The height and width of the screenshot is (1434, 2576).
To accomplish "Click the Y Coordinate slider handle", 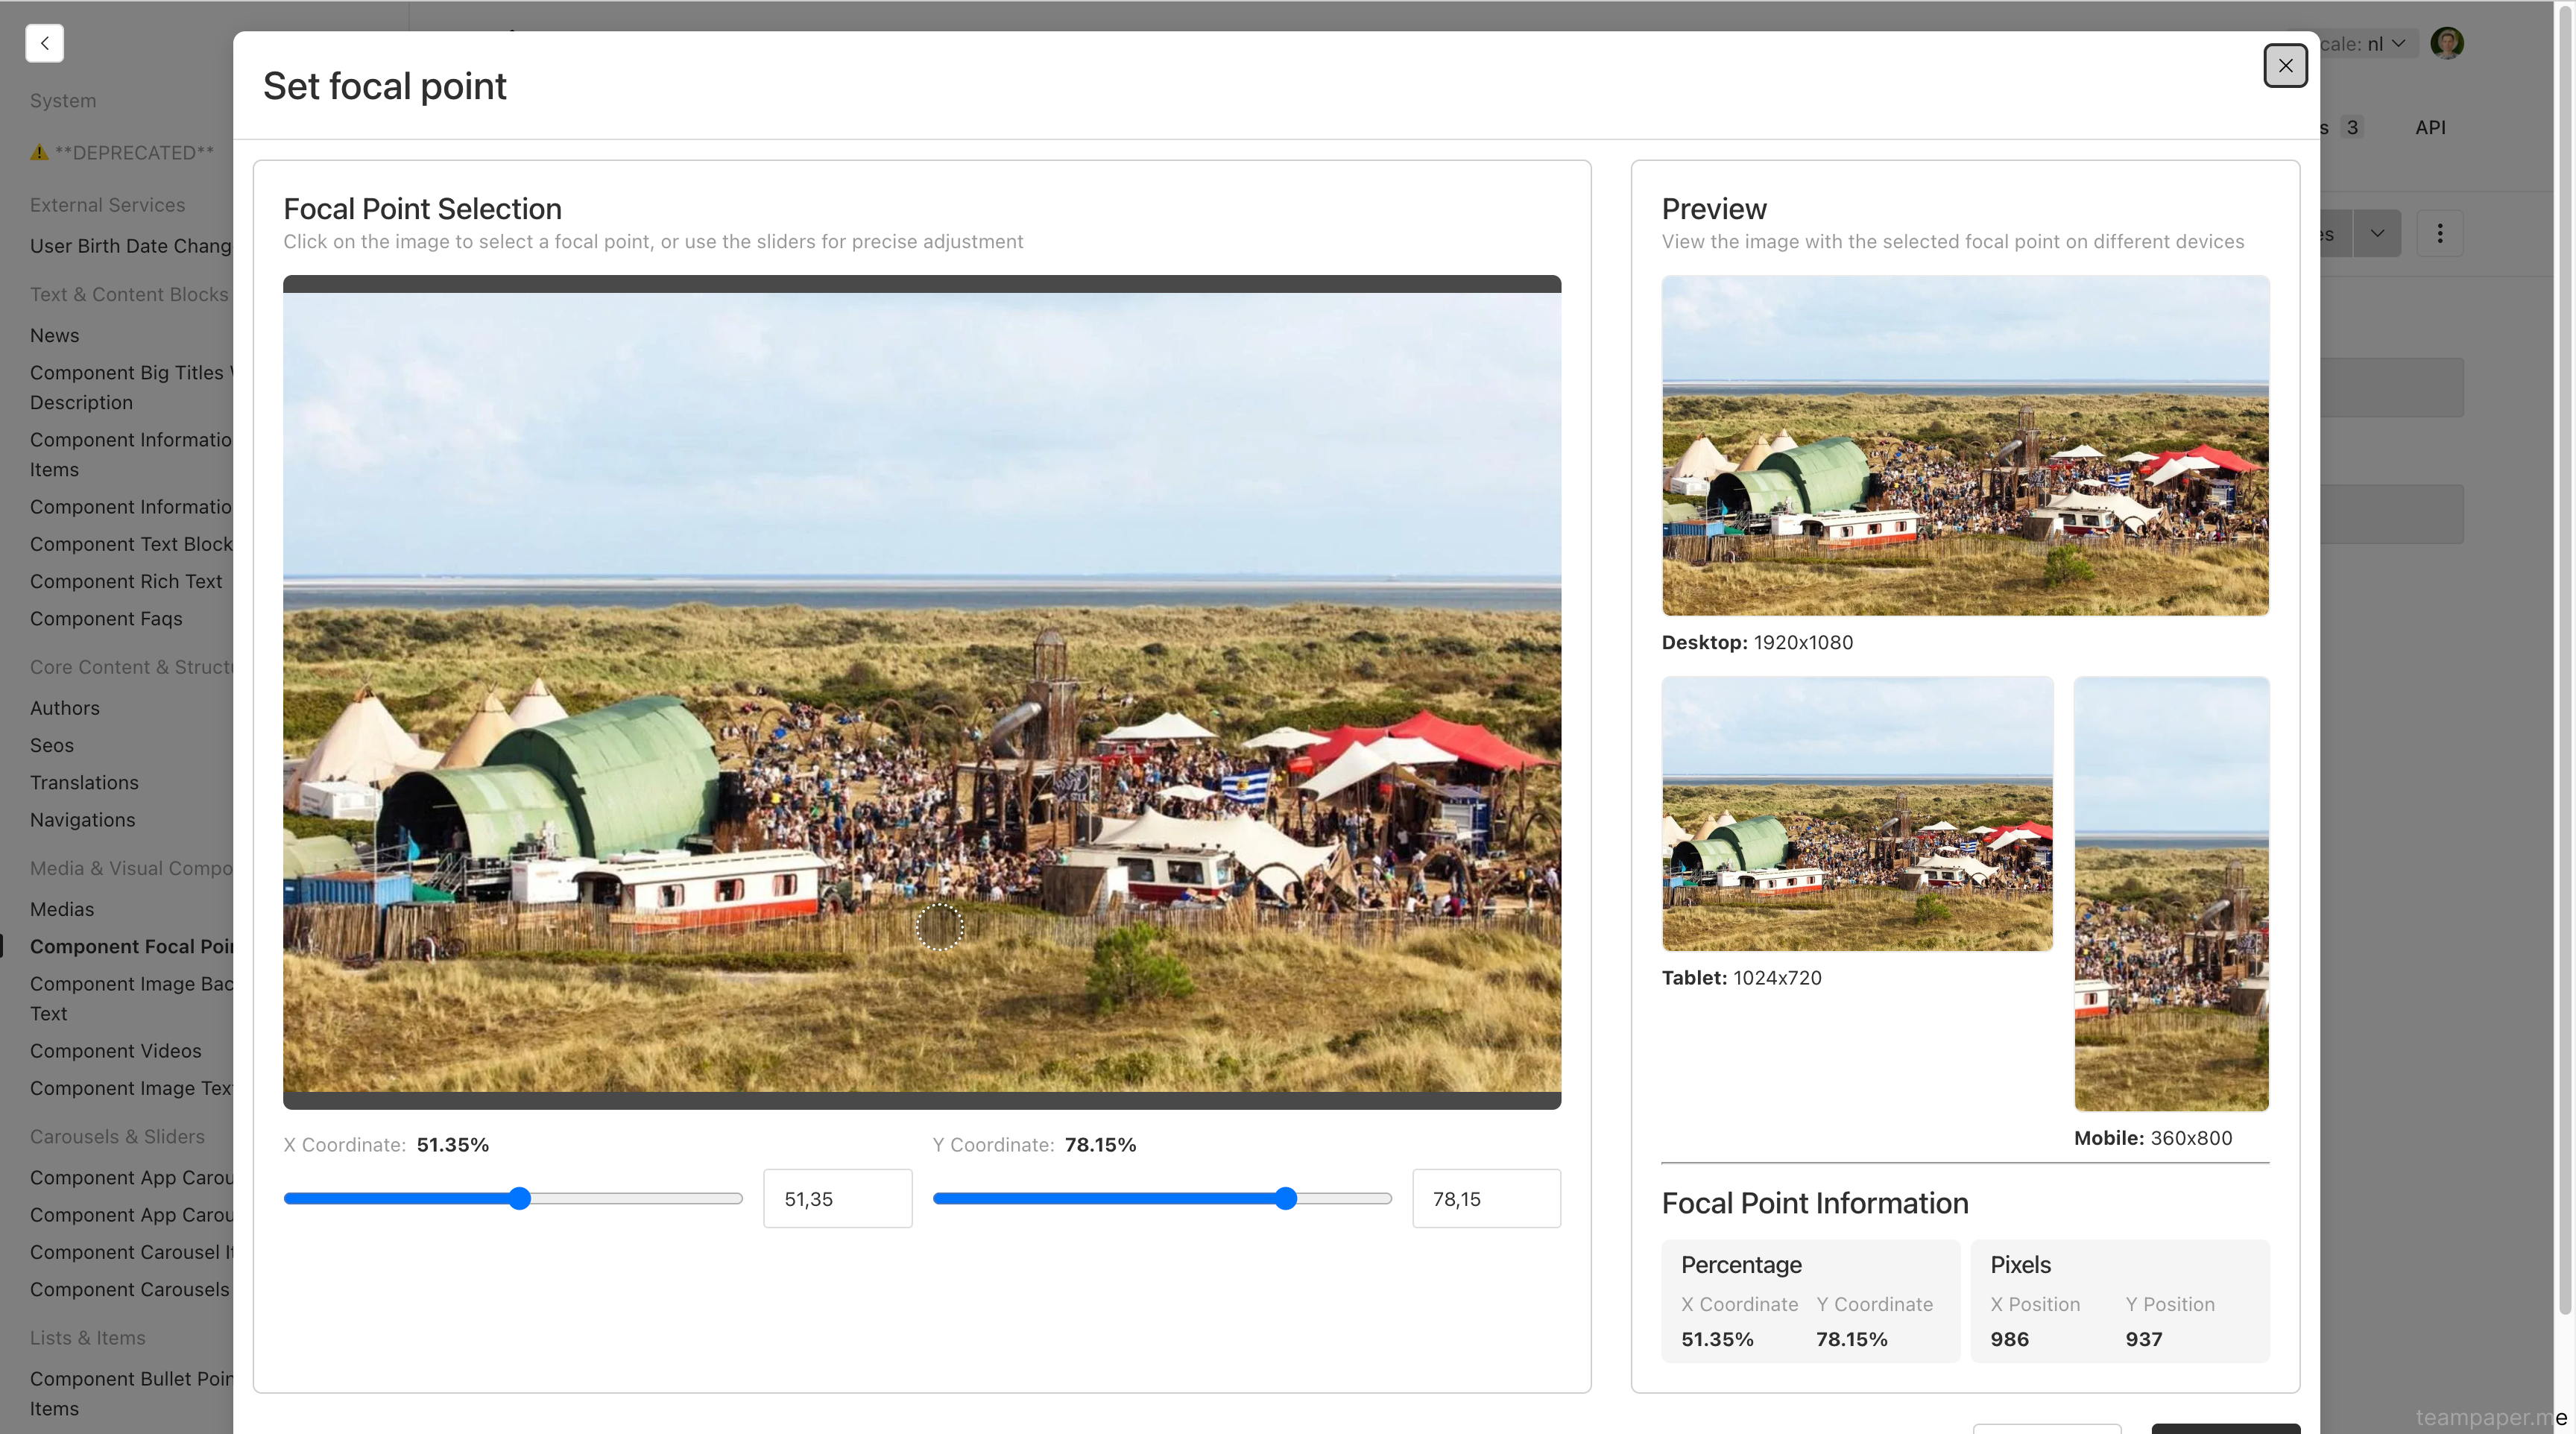I will point(1286,1198).
